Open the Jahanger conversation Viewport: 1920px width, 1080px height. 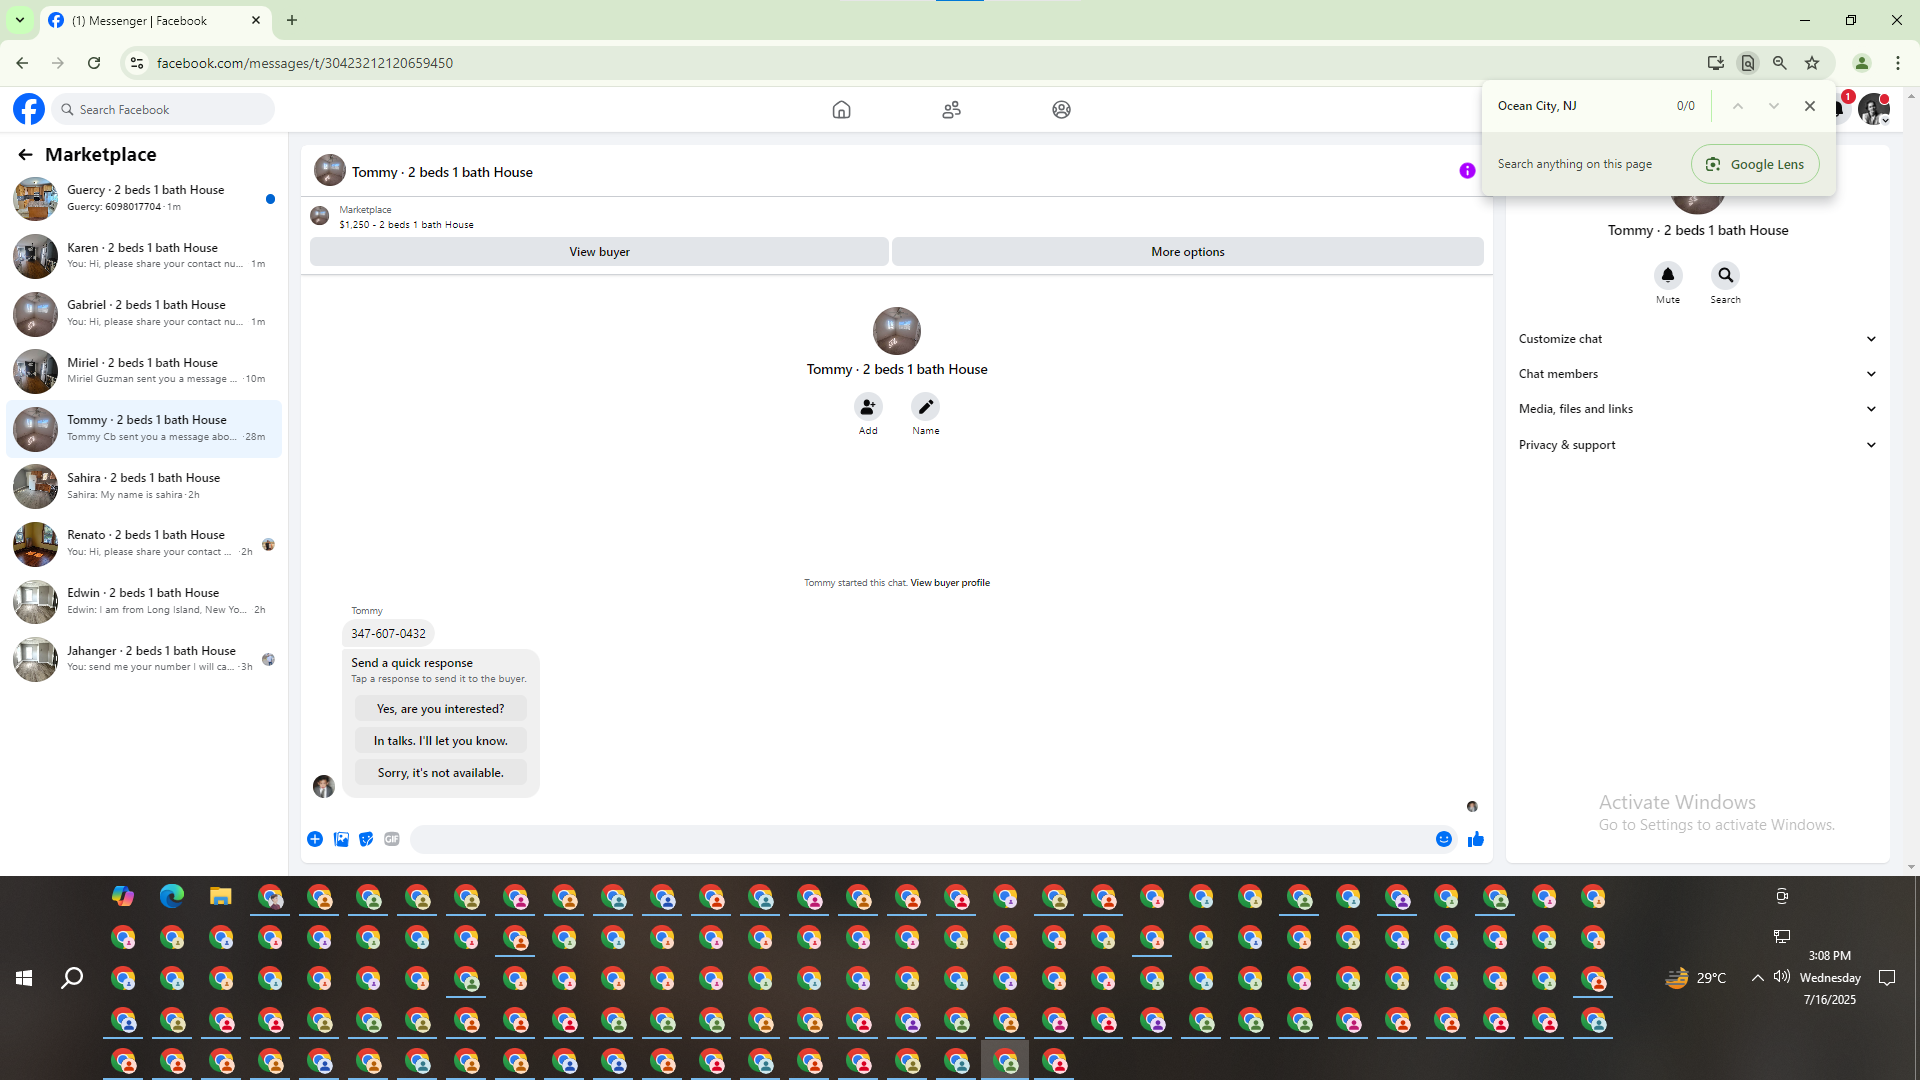(x=144, y=659)
